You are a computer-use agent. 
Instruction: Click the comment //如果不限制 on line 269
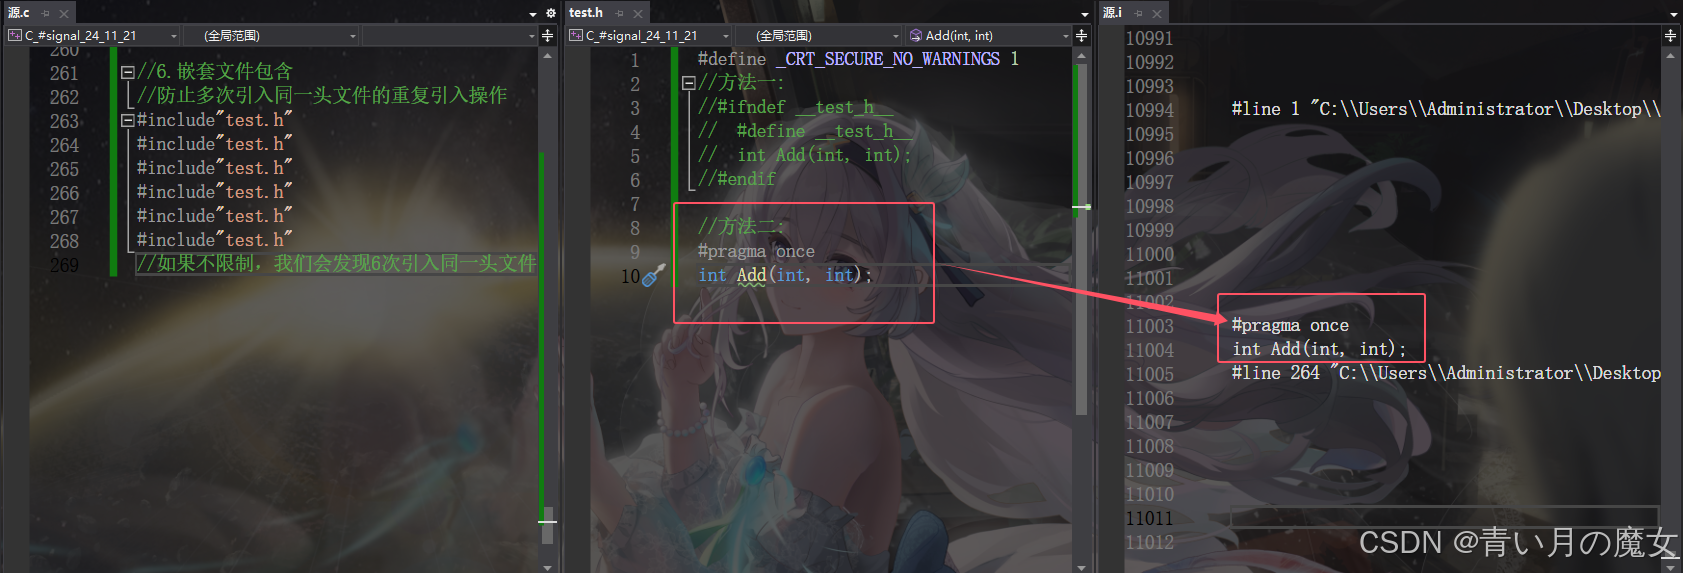(x=336, y=264)
